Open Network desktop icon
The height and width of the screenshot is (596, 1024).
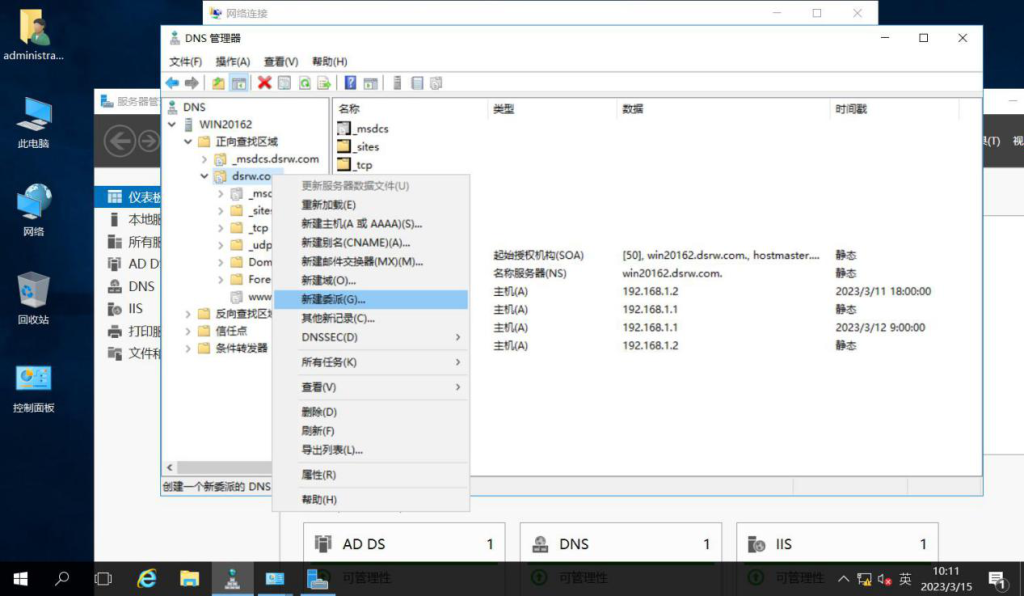click(33, 210)
